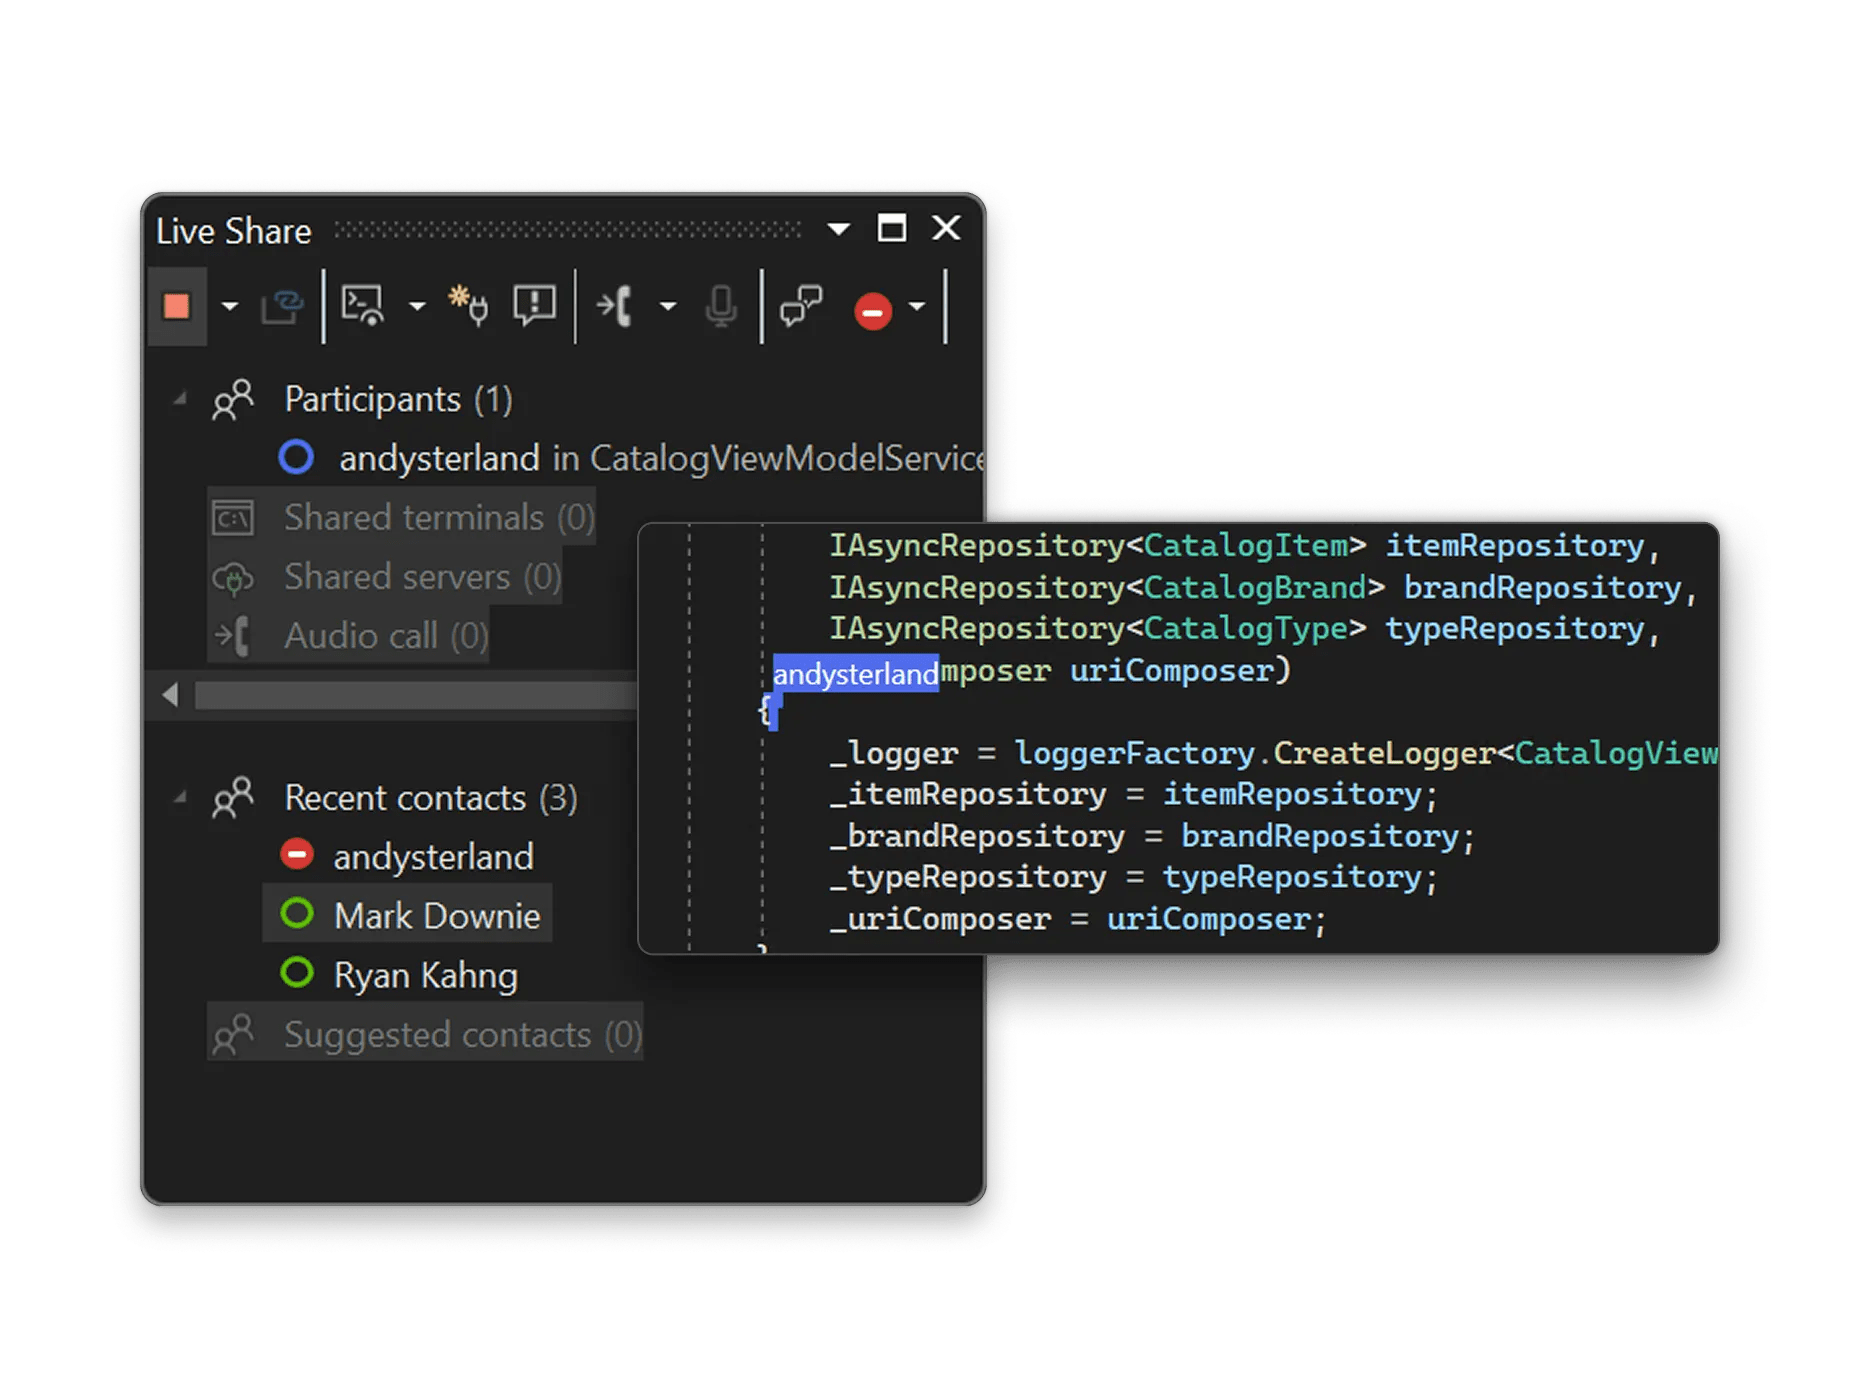
Task: Click the horizontal scrollbar thumb
Action: [416, 695]
